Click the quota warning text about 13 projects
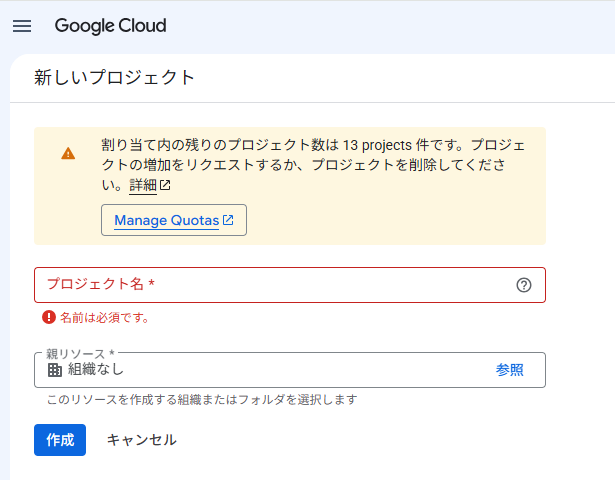Viewport: 615px width, 480px height. (313, 165)
